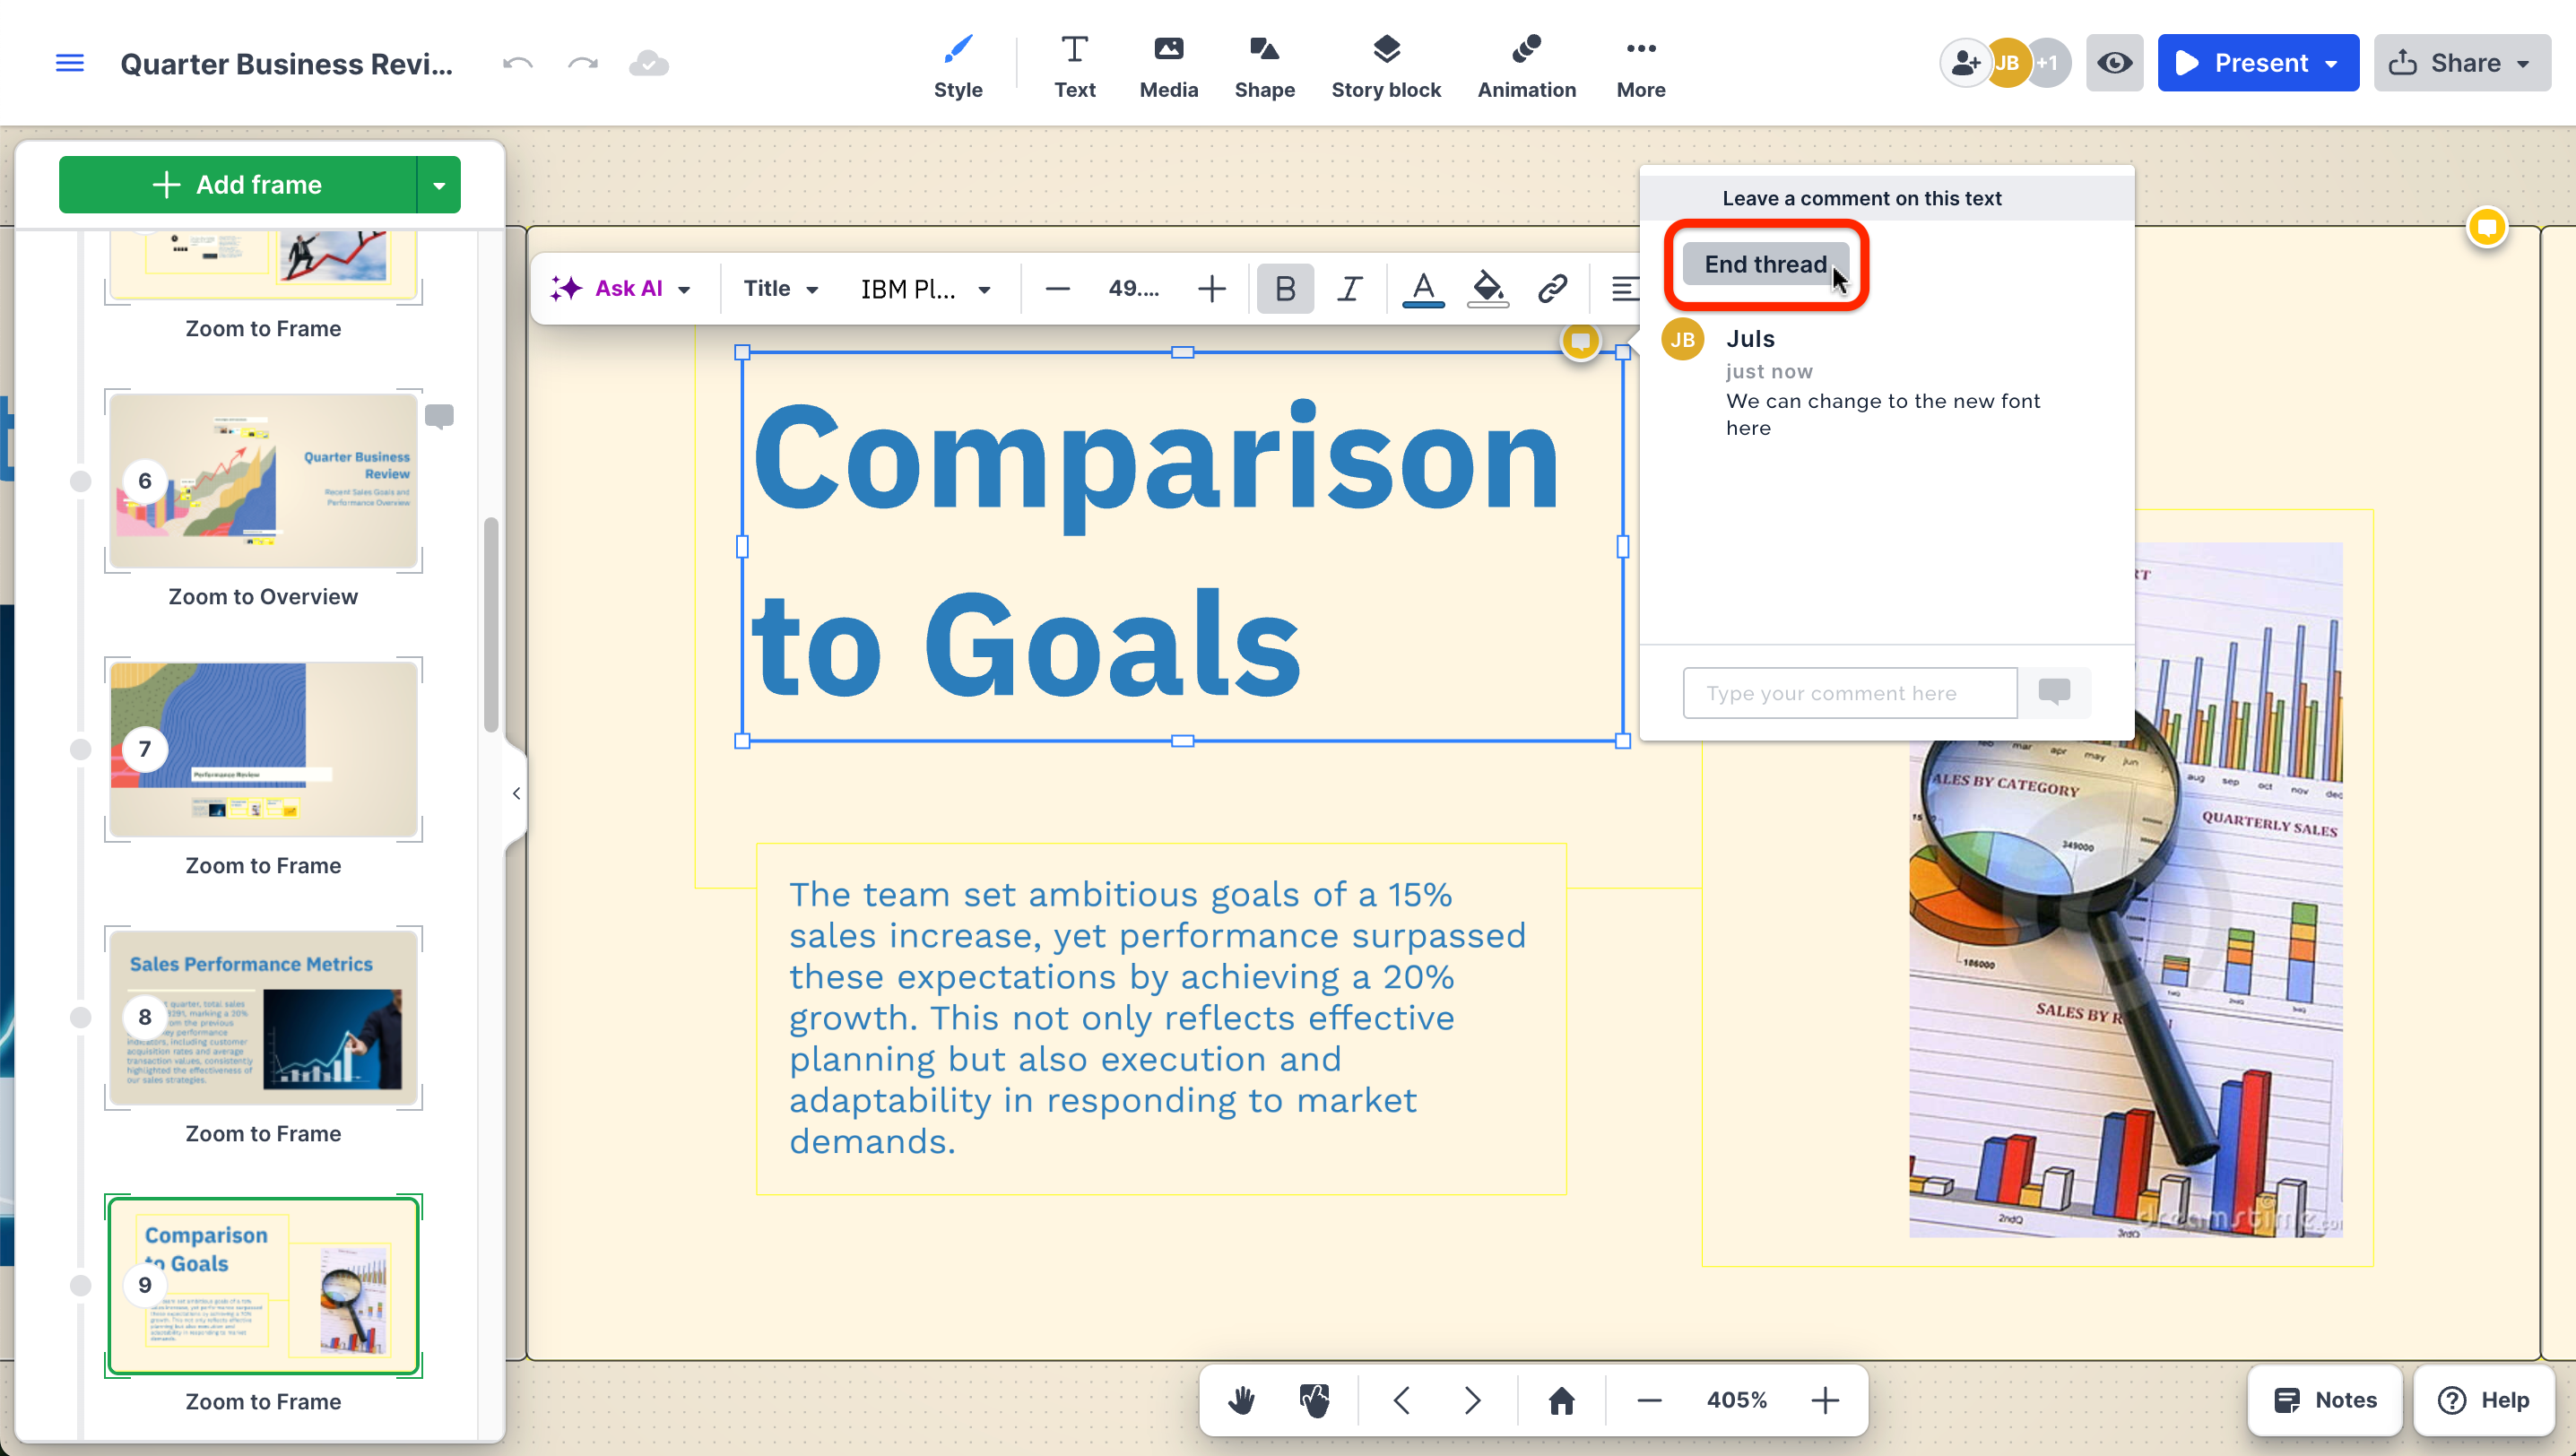Select the grabbing hand tool
The width and height of the screenshot is (2576, 1456).
tap(1314, 1400)
